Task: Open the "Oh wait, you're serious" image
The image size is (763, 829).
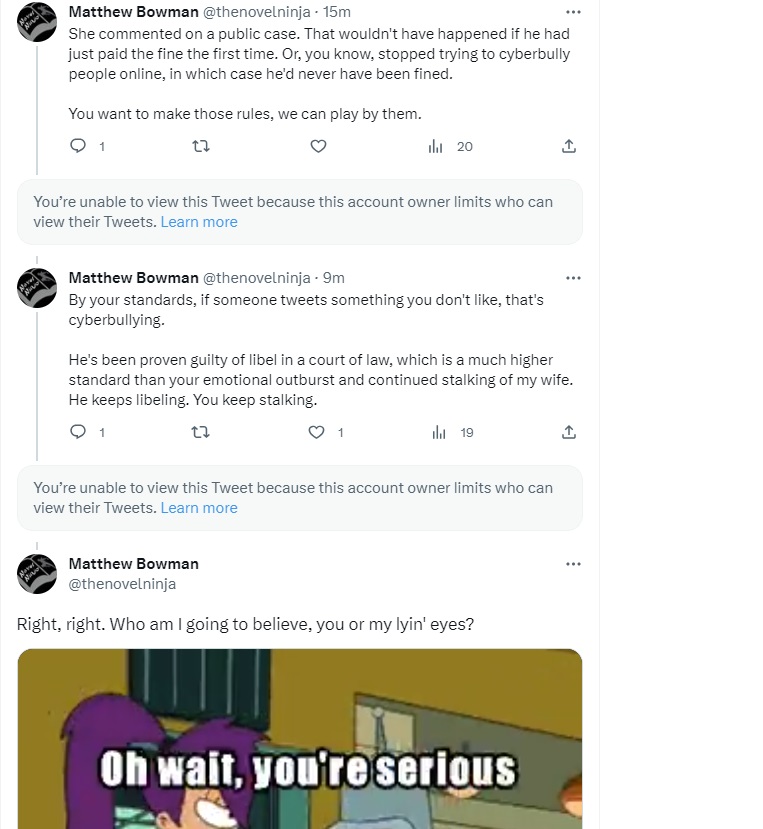Action: click(x=300, y=740)
